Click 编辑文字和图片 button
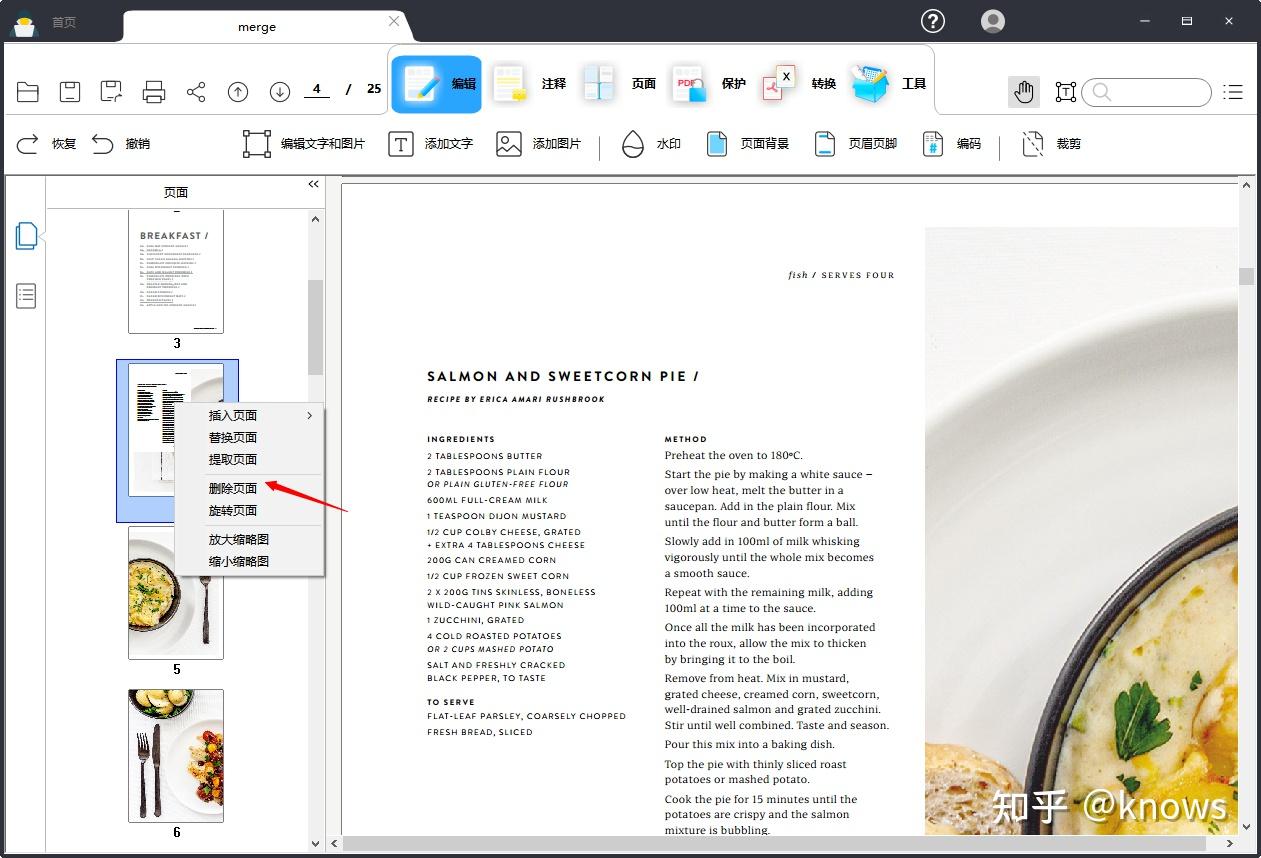The image size is (1261, 858). tap(304, 144)
